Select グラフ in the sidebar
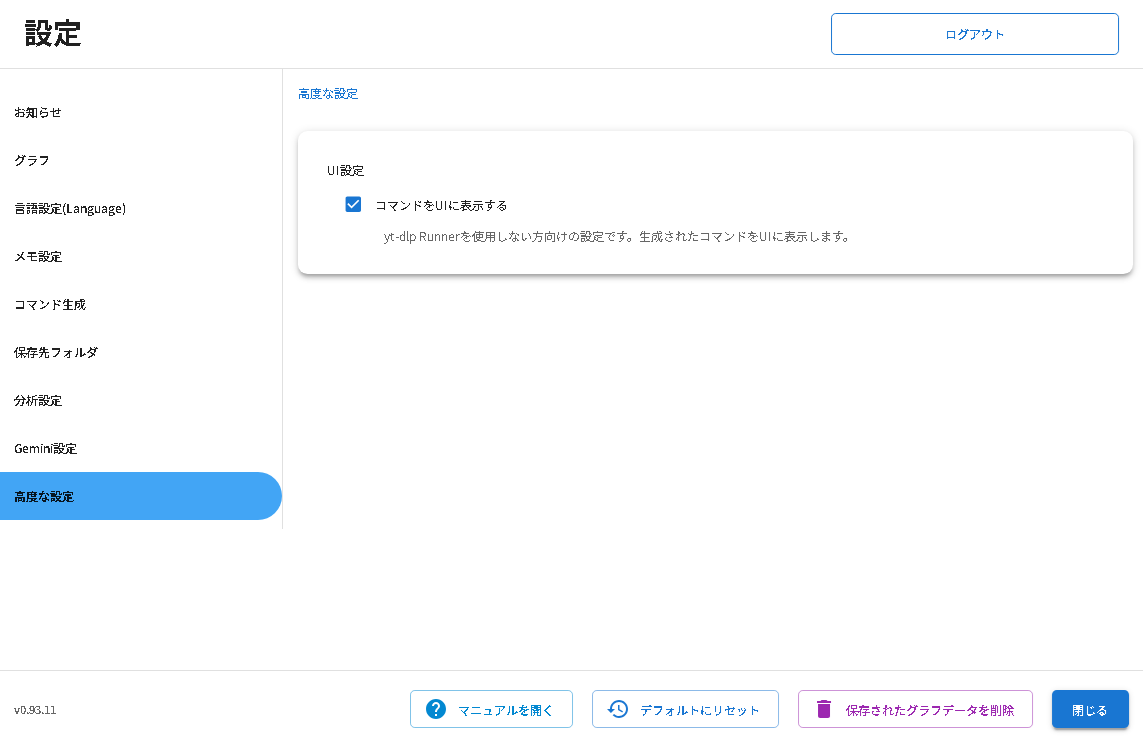The image size is (1143, 742). point(141,160)
